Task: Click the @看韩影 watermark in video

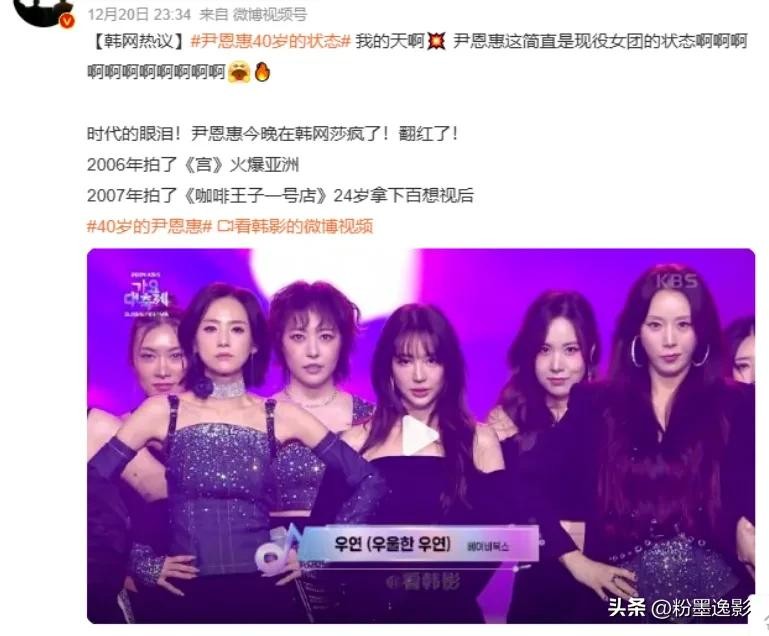Action: pyautogui.click(x=424, y=582)
